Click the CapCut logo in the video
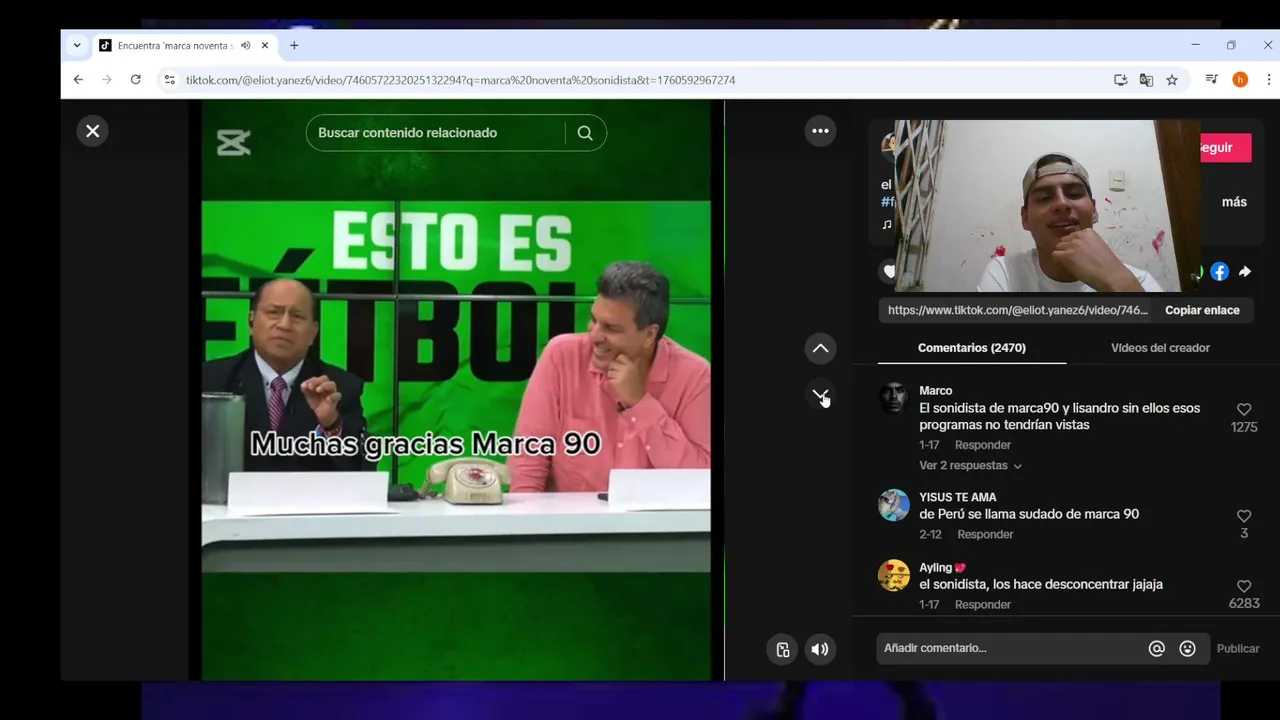 pos(234,143)
